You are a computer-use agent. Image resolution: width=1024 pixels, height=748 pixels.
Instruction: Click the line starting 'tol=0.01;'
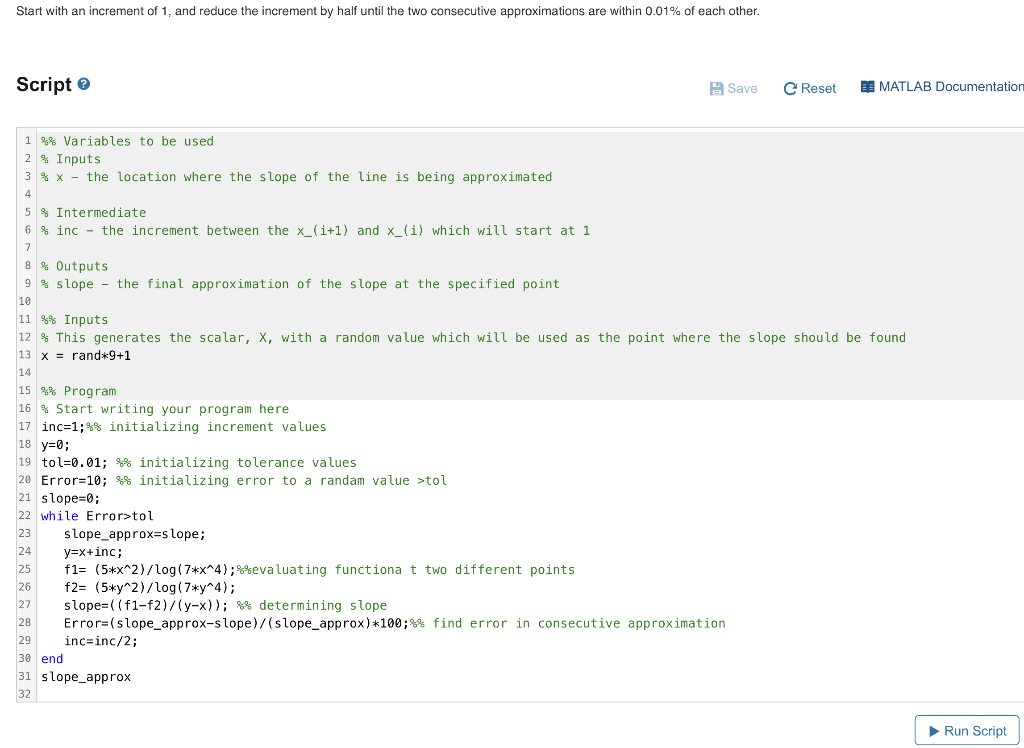(199, 463)
